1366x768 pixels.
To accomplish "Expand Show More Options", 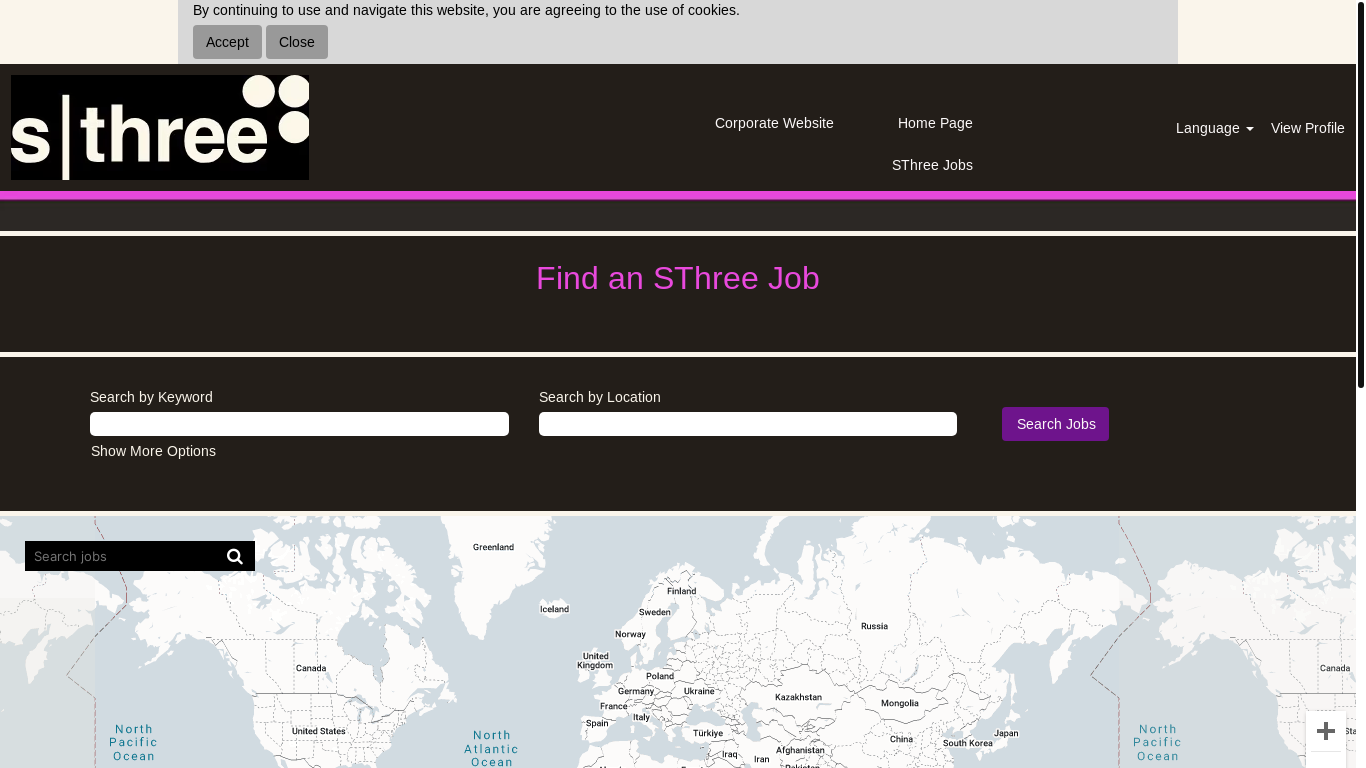I will pos(153,451).
